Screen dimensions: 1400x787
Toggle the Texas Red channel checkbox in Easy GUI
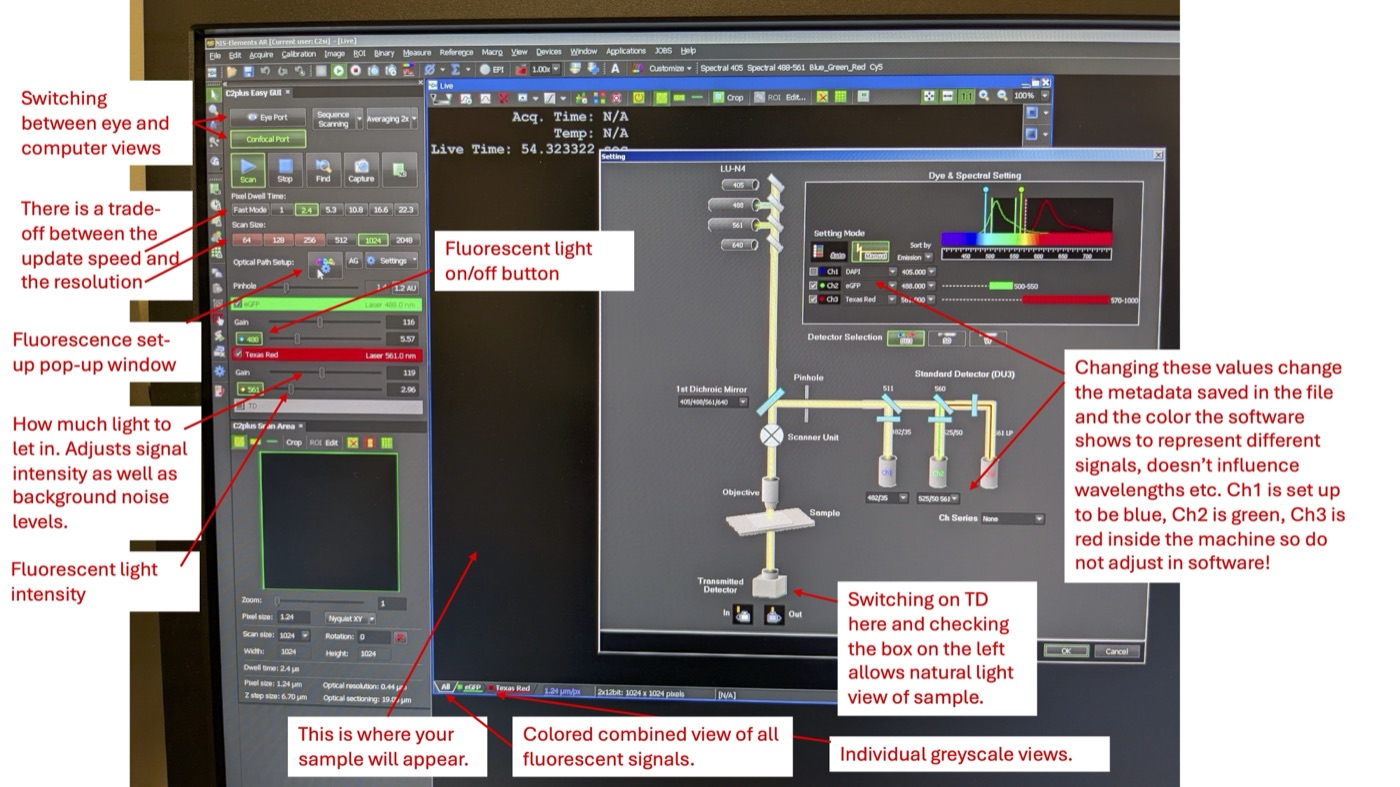tap(238, 354)
